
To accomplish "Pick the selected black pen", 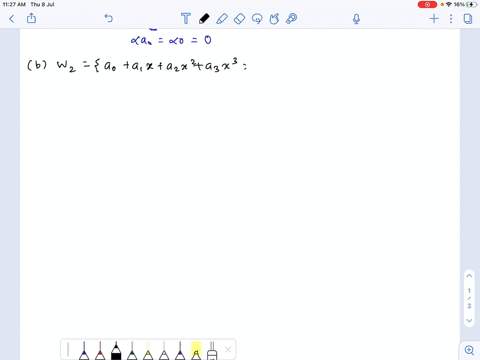I will click(116, 351).
